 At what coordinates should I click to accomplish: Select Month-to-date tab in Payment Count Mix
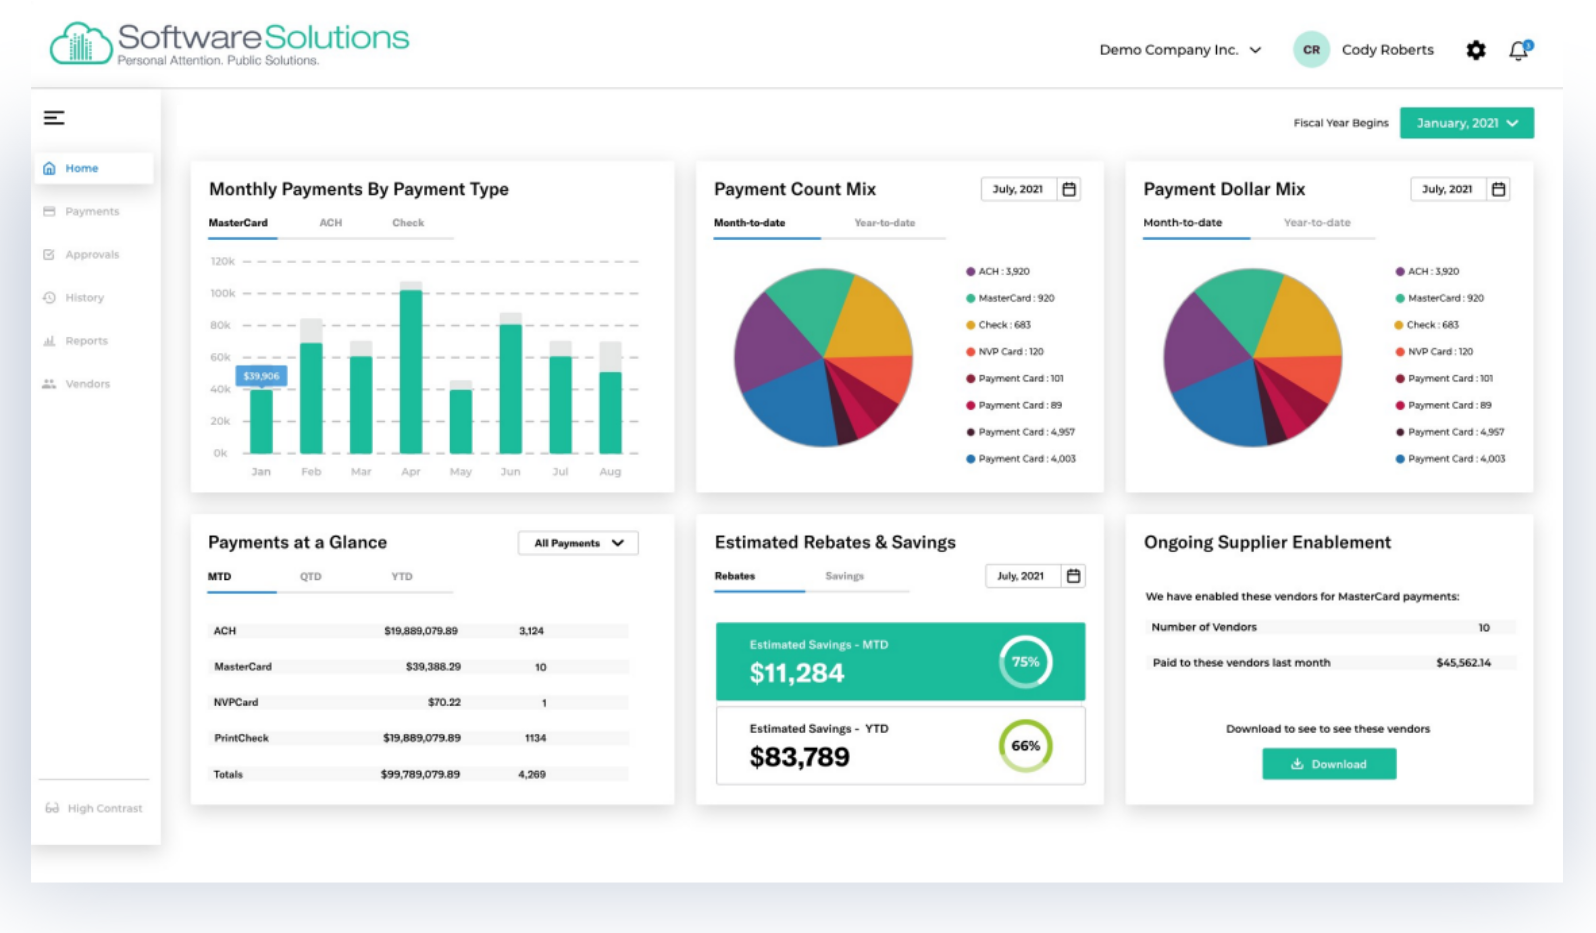pyautogui.click(x=750, y=223)
